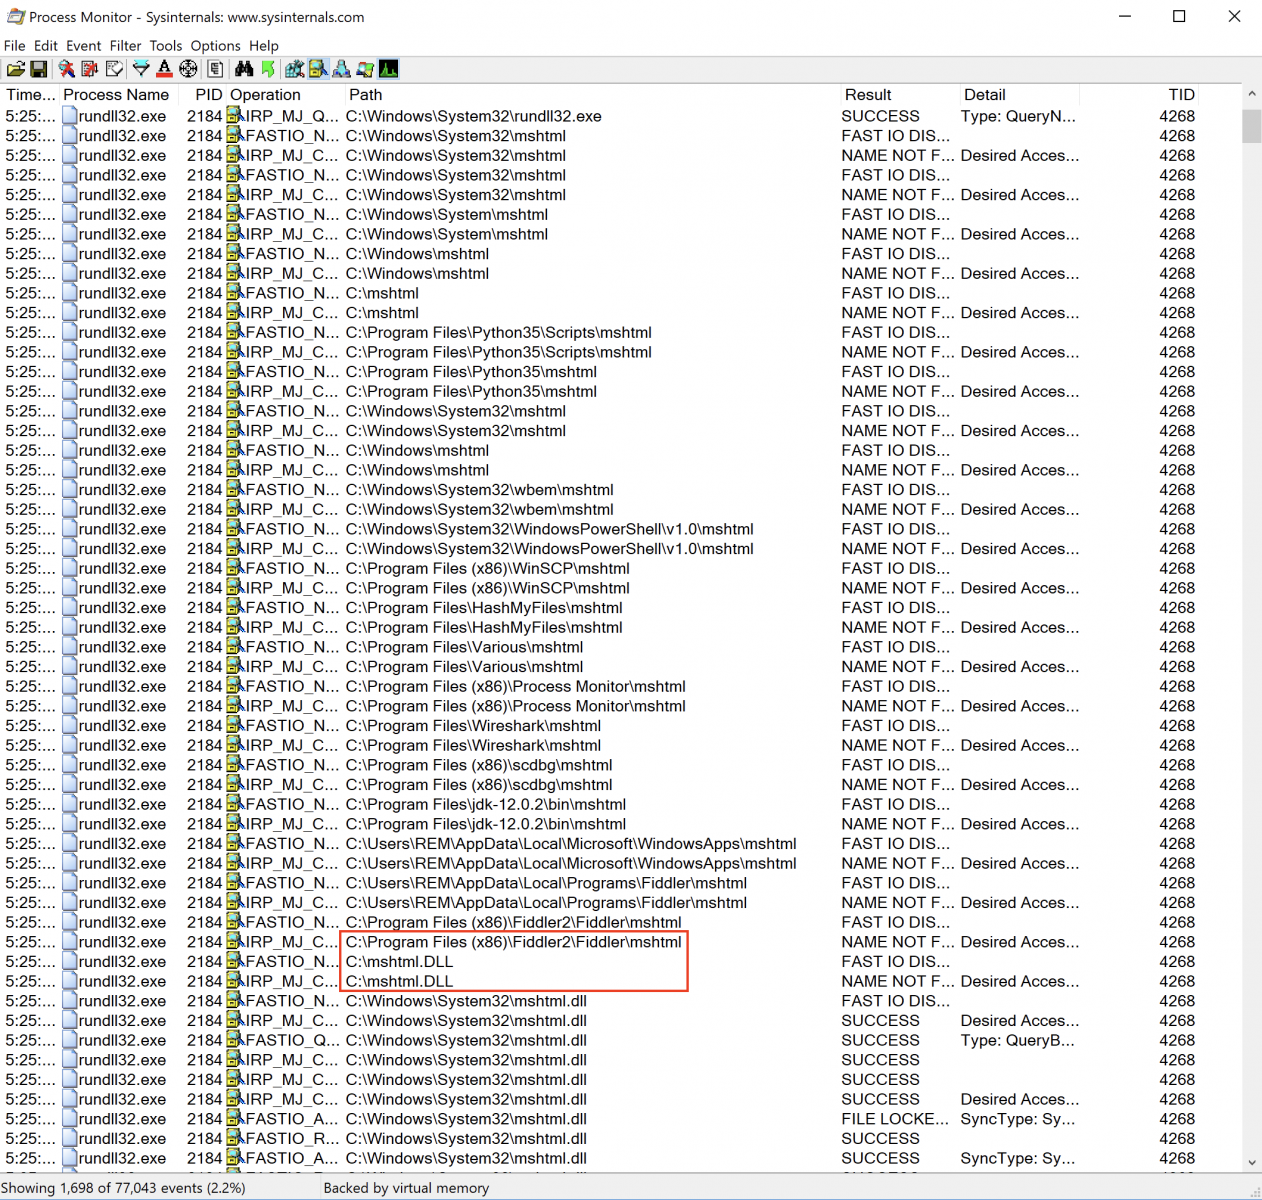Click the vertical scrollbar down arrow
The image size is (1262, 1200).
pyautogui.click(x=1252, y=1162)
